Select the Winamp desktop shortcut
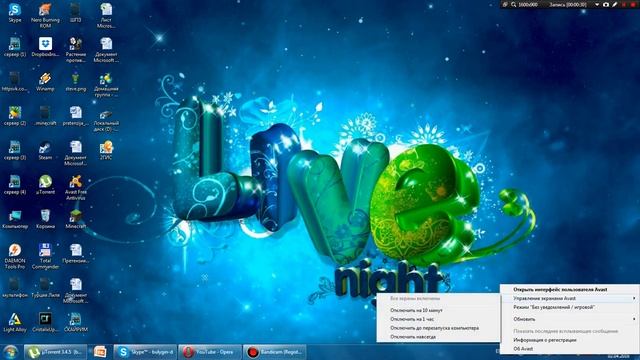The image size is (640, 360). (x=45, y=81)
